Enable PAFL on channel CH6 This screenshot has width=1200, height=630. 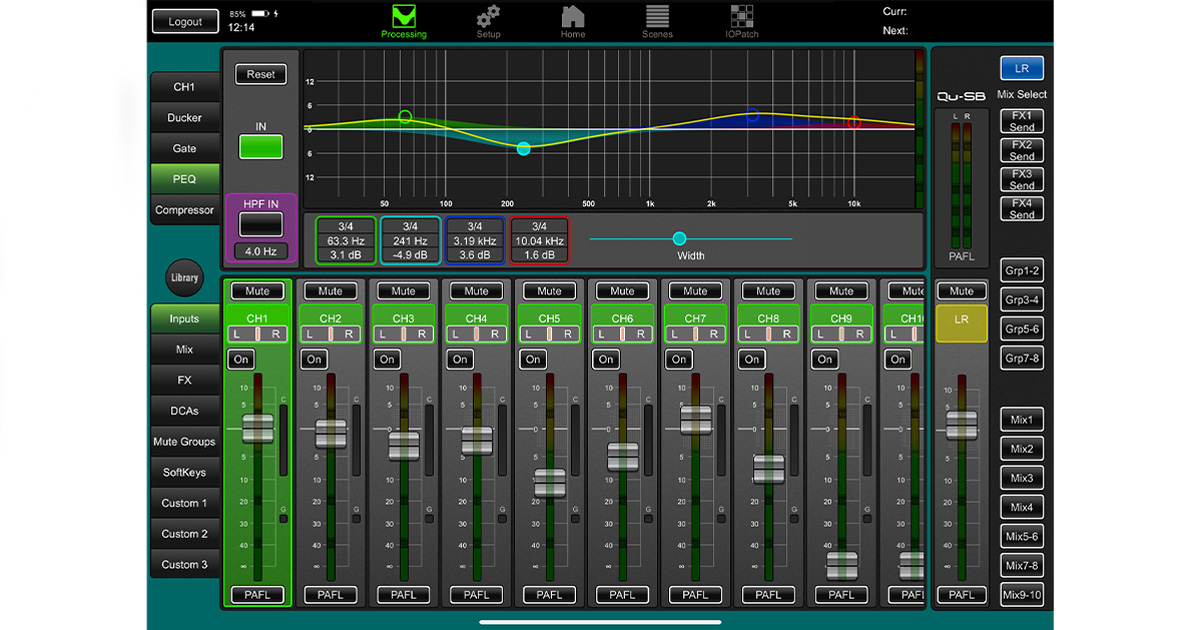pyautogui.click(x=622, y=594)
